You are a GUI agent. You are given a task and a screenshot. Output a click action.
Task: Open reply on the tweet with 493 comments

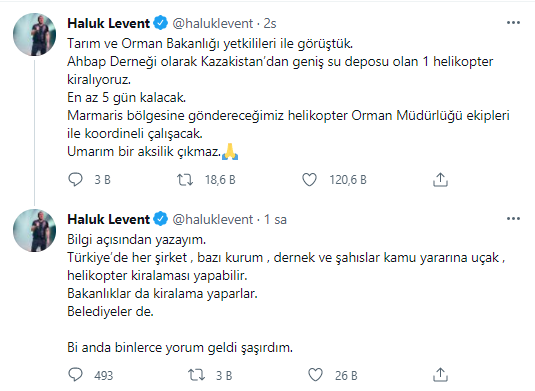pyautogui.click(x=75, y=375)
